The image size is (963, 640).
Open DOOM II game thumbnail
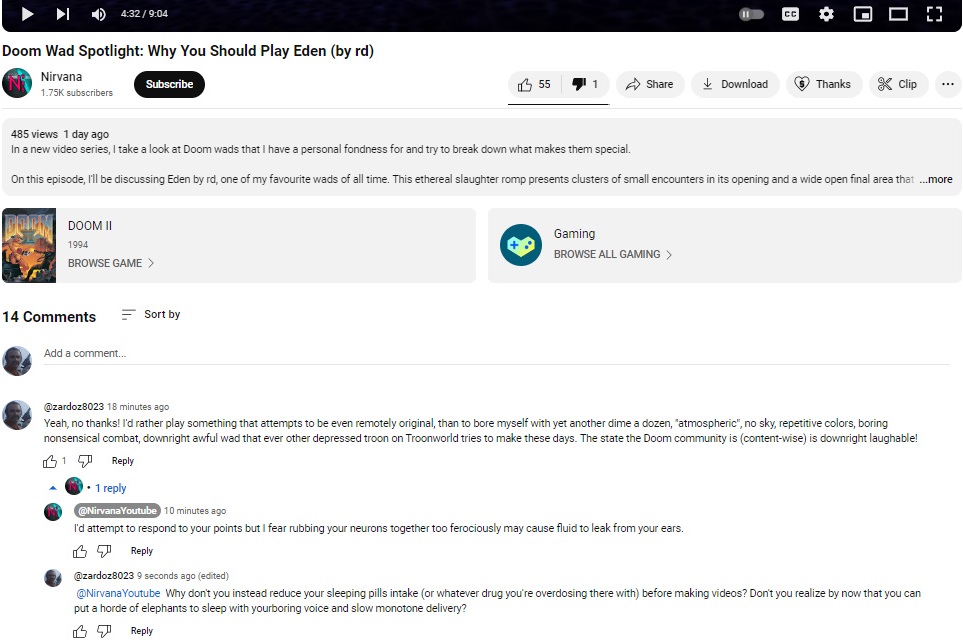29,246
